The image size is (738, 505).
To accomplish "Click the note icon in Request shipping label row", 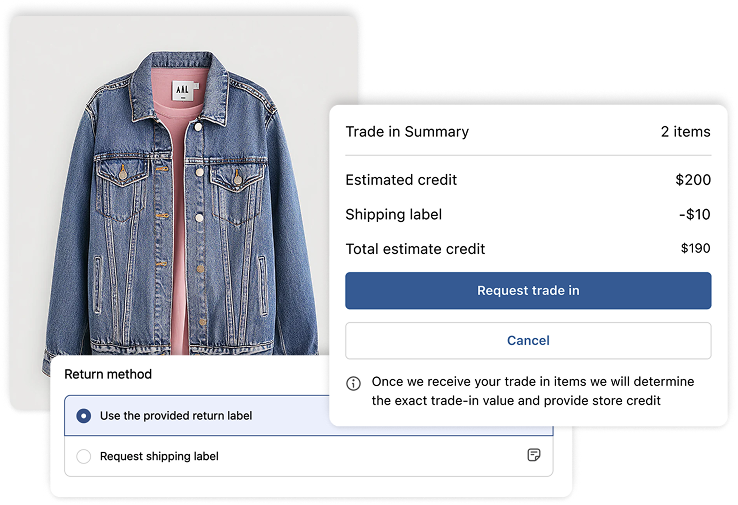I will (x=534, y=456).
